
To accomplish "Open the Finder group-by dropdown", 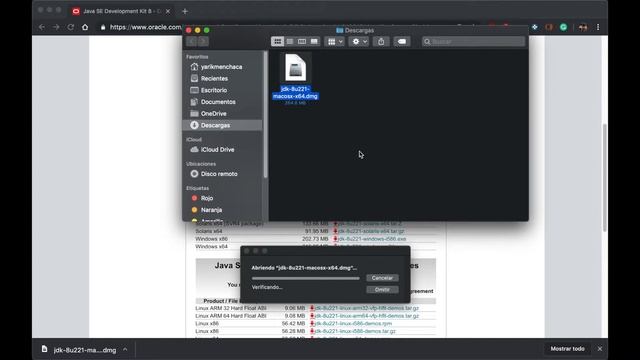I will click(335, 41).
